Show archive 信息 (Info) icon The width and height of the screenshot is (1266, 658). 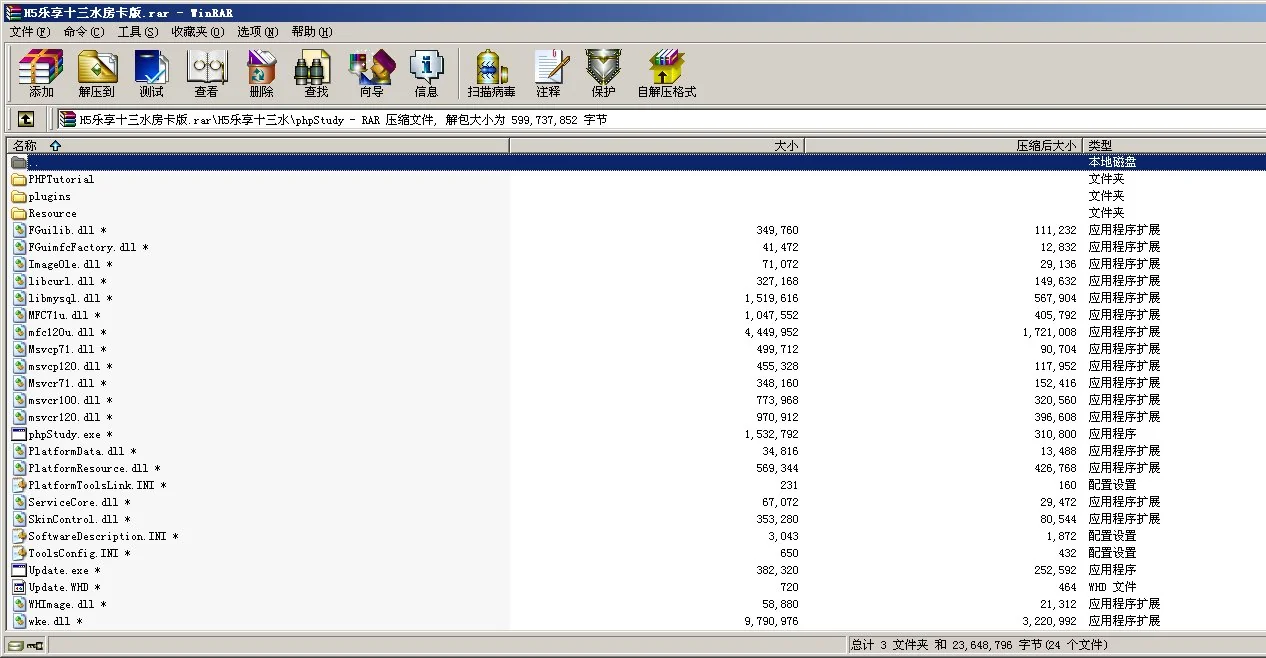point(426,74)
